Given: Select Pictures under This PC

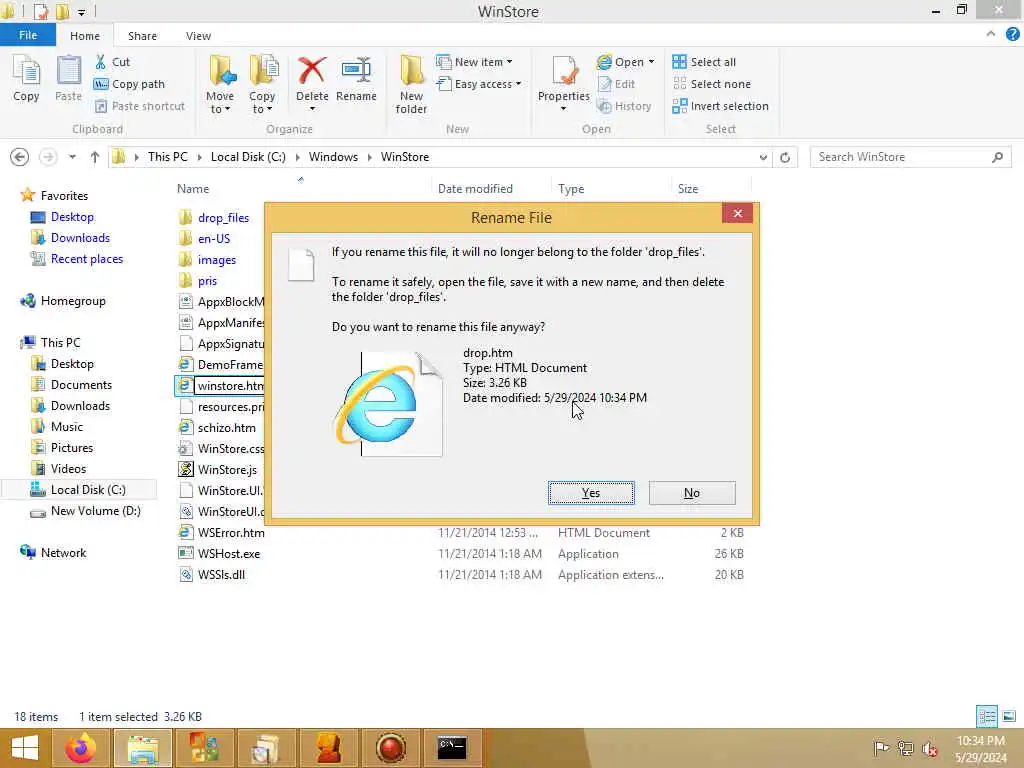Looking at the screenshot, I should 63,447.
